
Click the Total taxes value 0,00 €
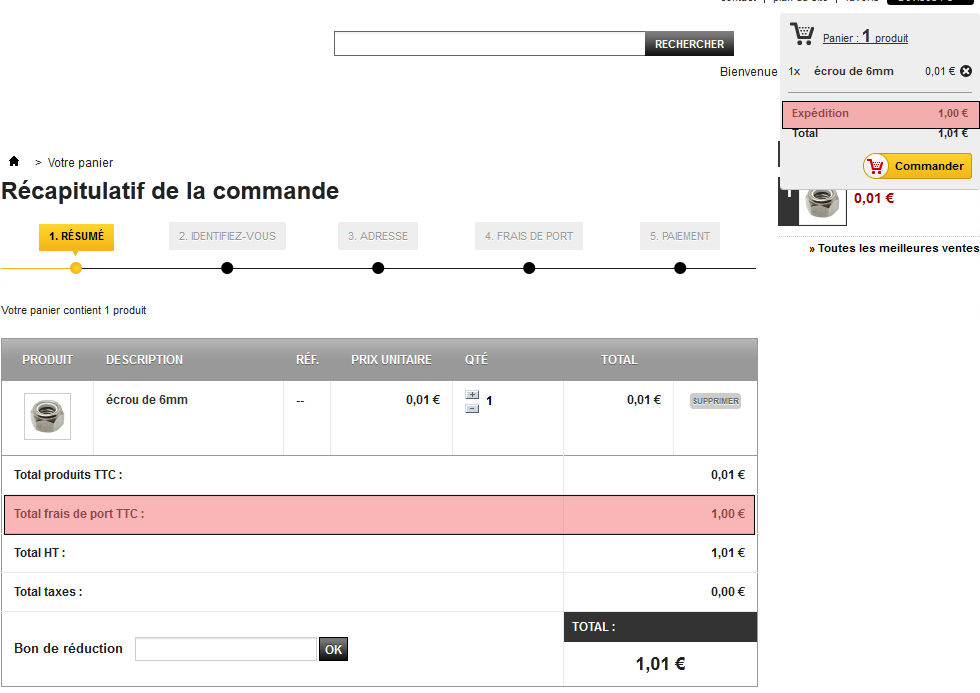click(728, 592)
